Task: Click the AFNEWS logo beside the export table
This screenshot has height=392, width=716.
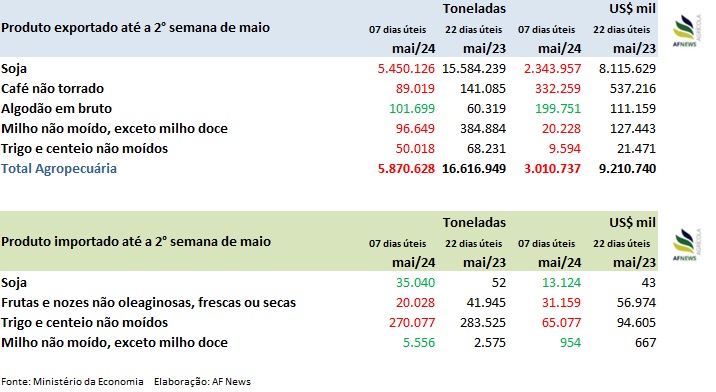Action: pos(687,31)
